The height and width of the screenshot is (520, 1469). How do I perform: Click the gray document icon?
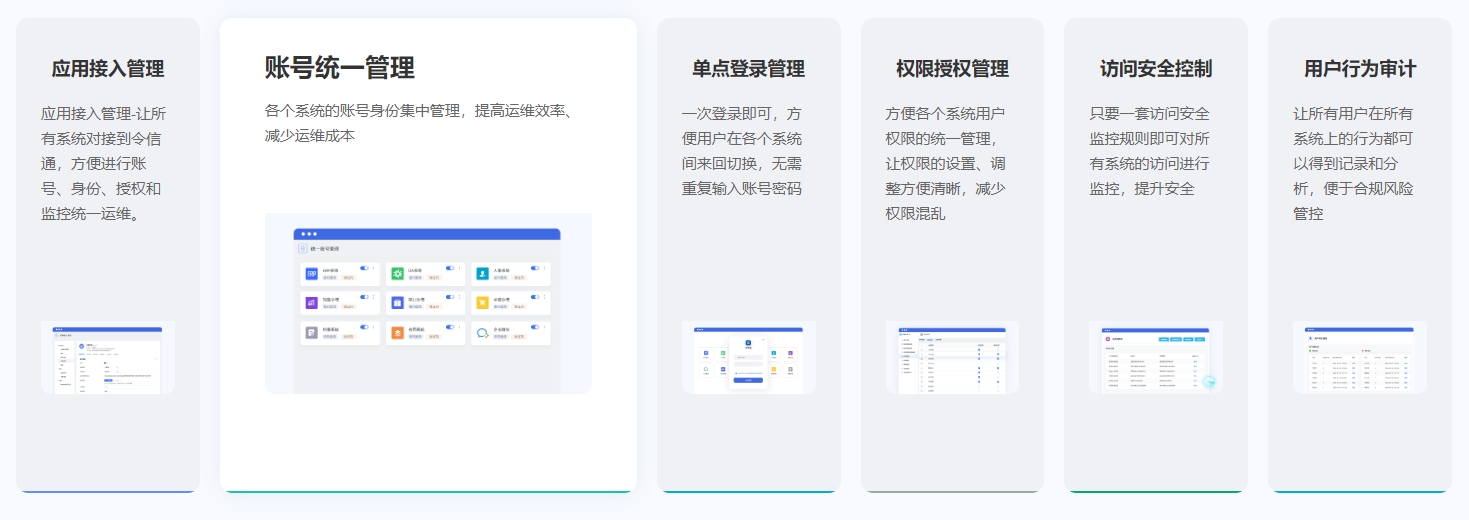tap(312, 333)
